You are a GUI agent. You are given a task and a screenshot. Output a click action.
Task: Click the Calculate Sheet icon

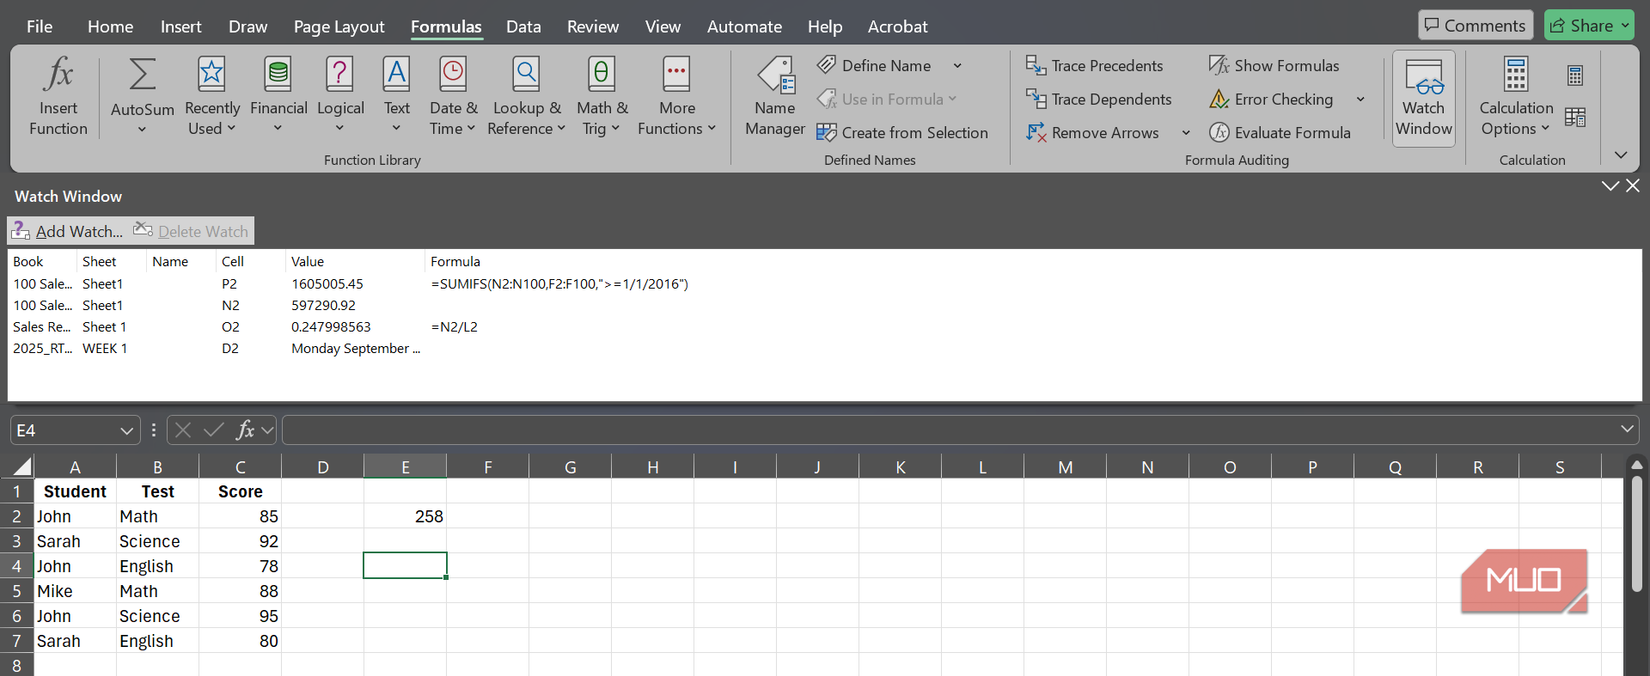click(1575, 117)
